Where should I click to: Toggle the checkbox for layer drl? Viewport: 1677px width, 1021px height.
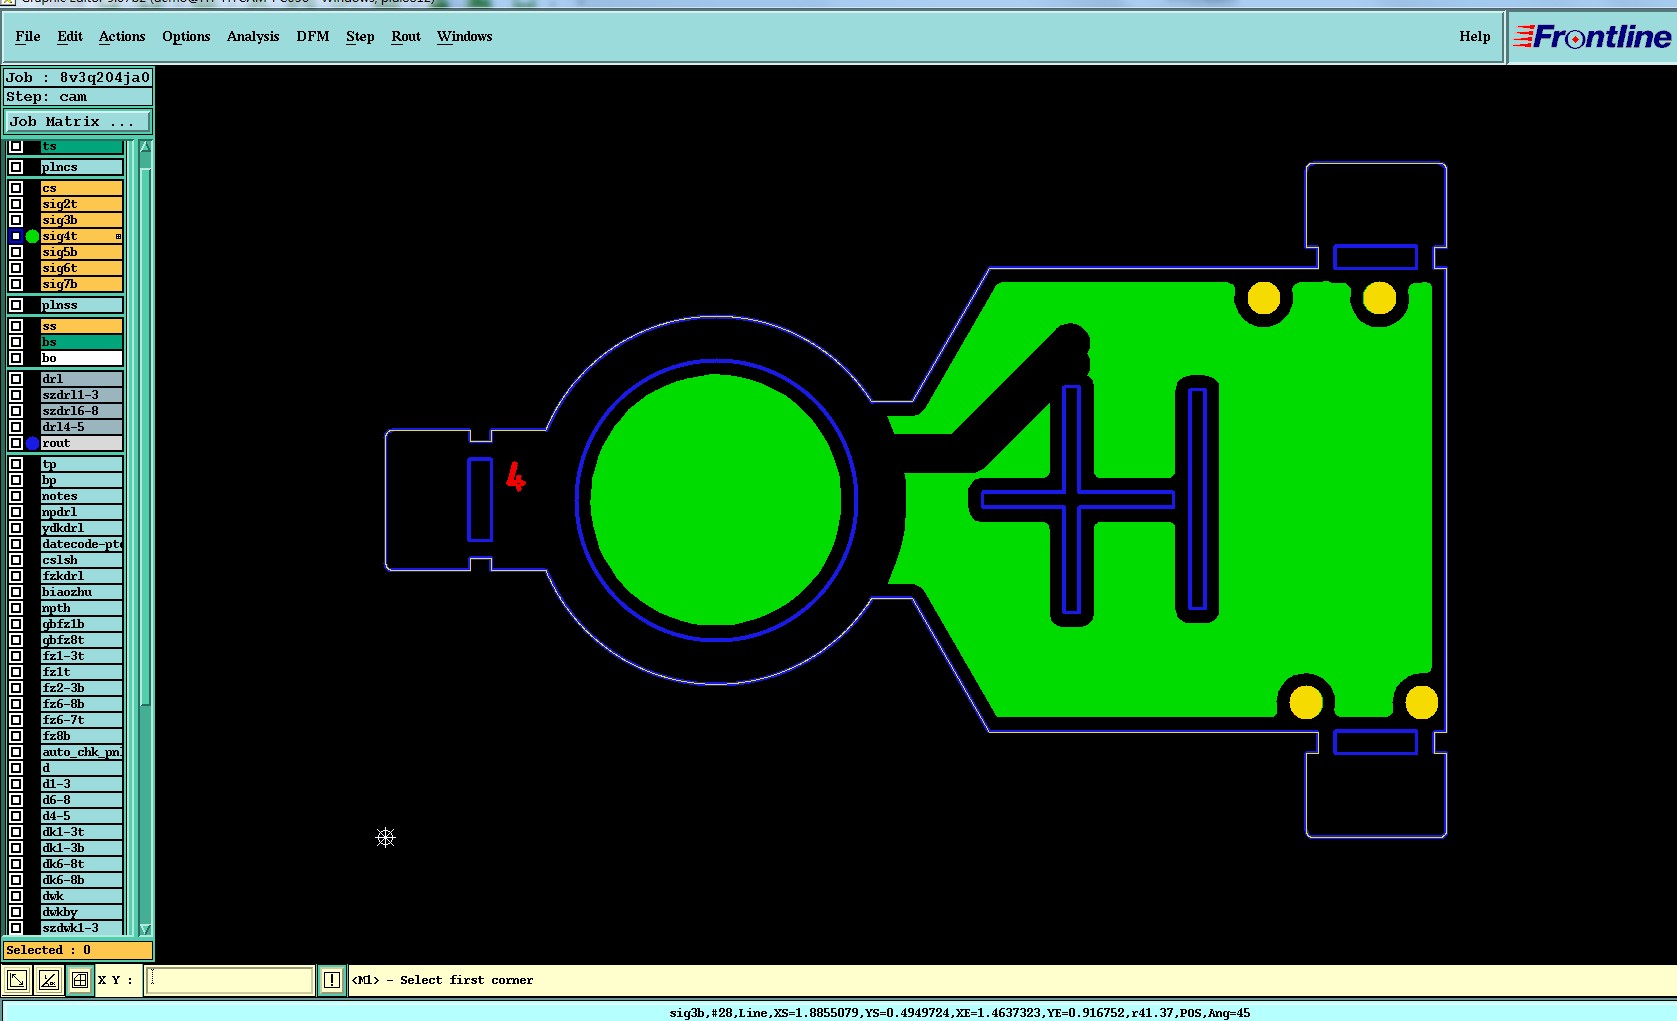(x=16, y=379)
